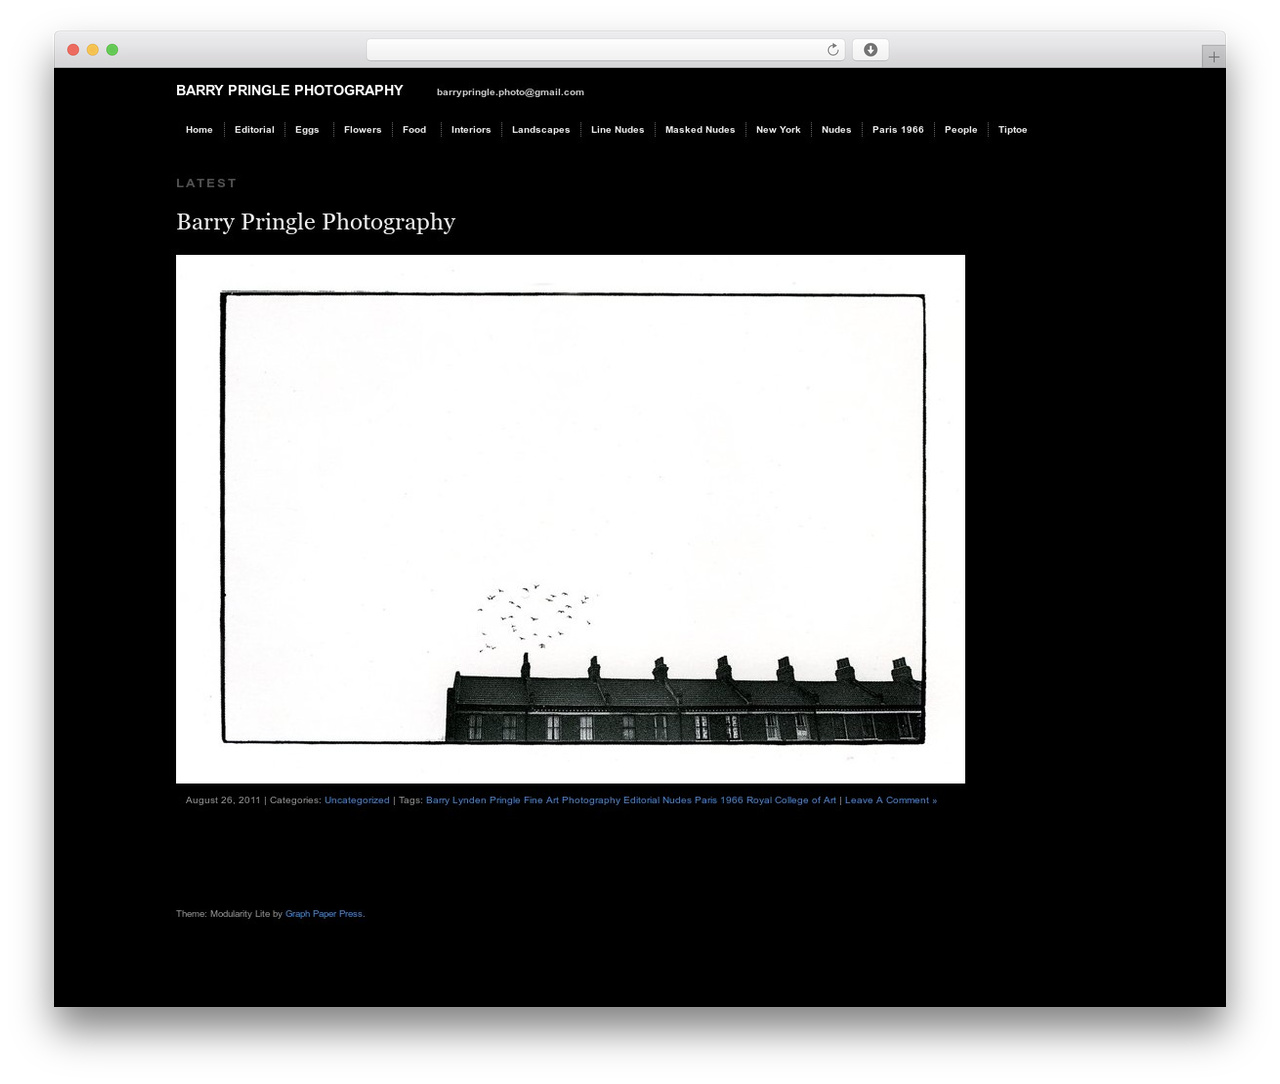Viewport: 1280px width, 1084px height.
Task: Choose the Nudes menu item
Action: [x=836, y=130]
